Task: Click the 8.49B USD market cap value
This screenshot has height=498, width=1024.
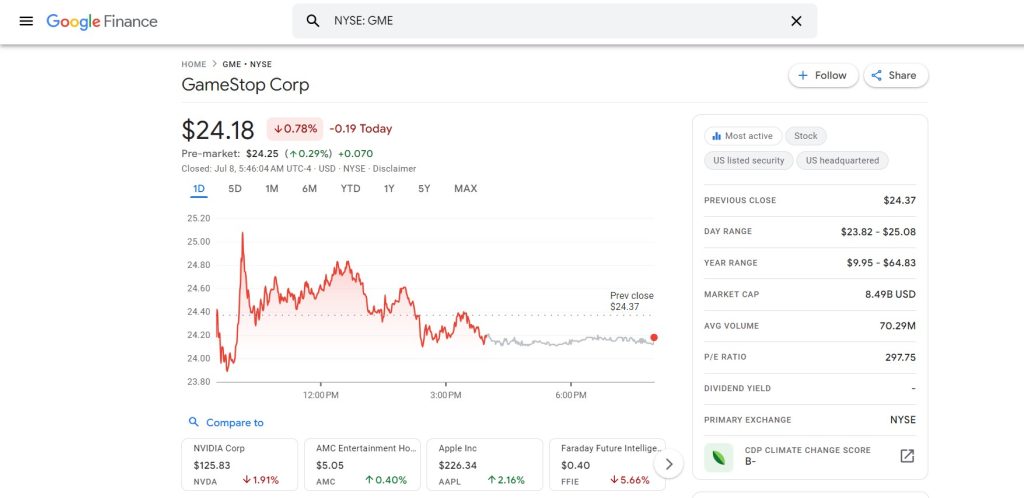Action: 890,294
